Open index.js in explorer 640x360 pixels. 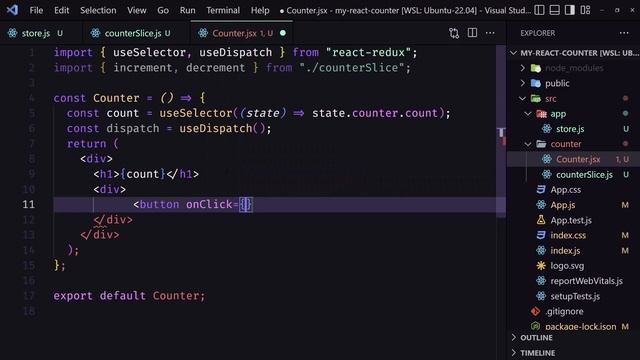[565, 251]
